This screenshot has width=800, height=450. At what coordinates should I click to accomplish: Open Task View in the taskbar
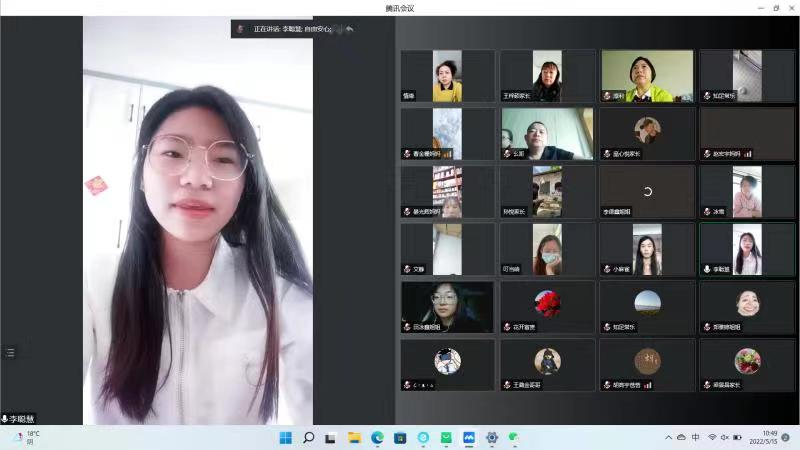[331, 438]
